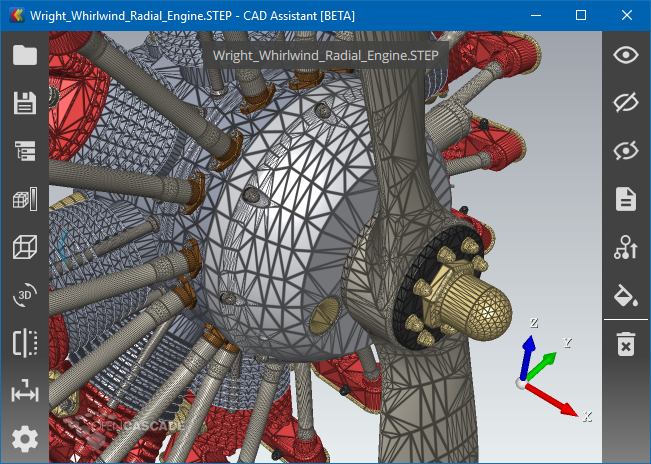Hide selected objects with the crossed eye icon
This screenshot has width=651, height=464.
[626, 103]
